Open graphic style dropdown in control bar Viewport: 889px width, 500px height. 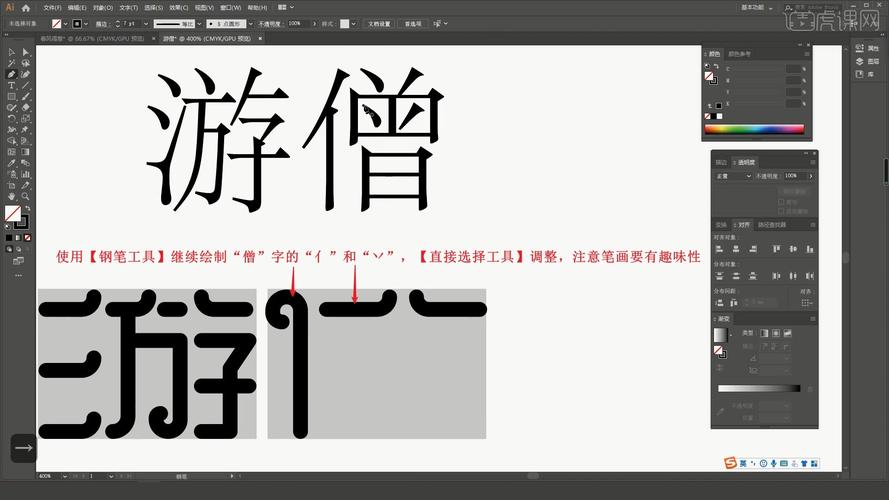pos(353,24)
